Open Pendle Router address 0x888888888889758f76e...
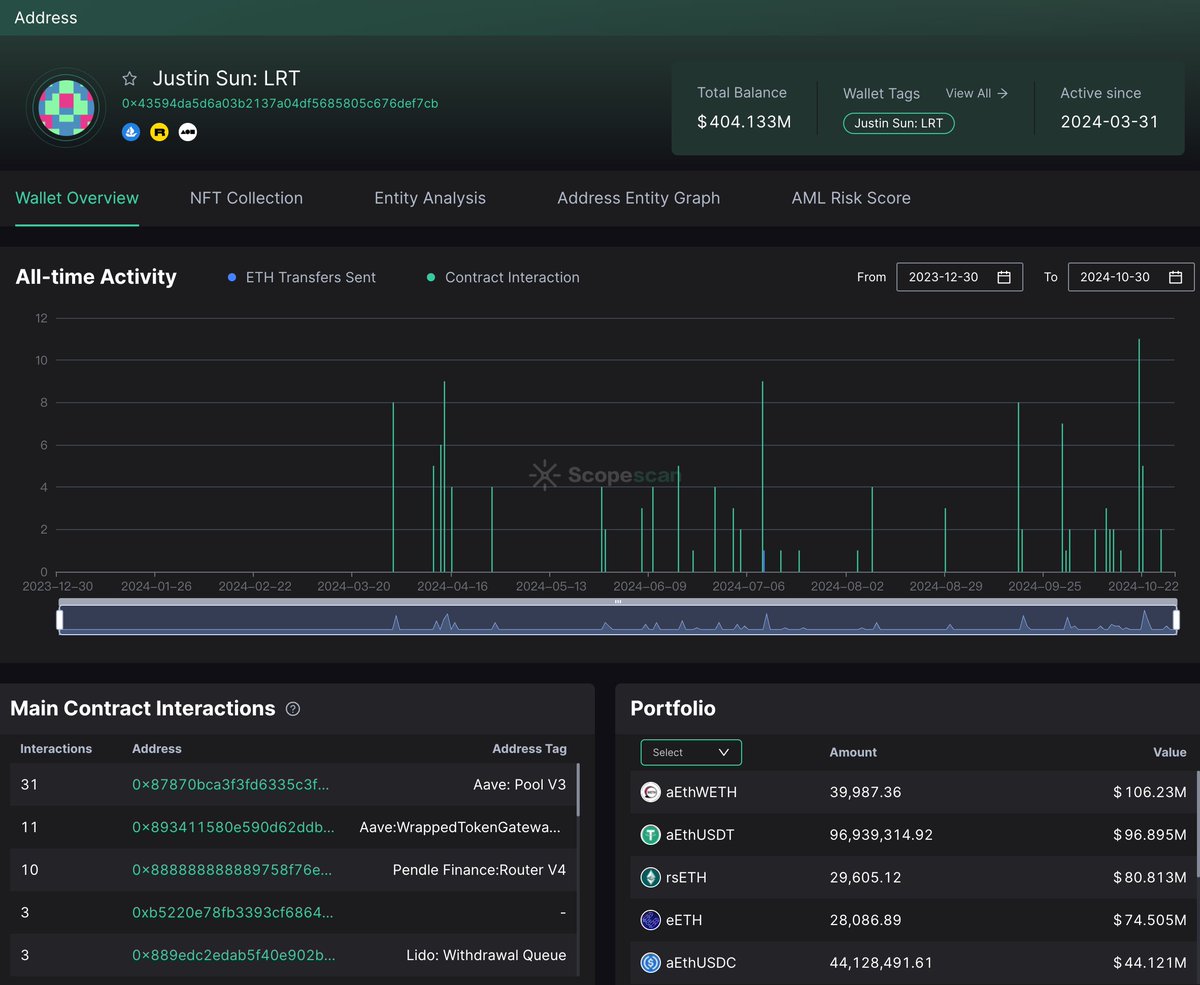Image resolution: width=1200 pixels, height=985 pixels. tap(232, 870)
